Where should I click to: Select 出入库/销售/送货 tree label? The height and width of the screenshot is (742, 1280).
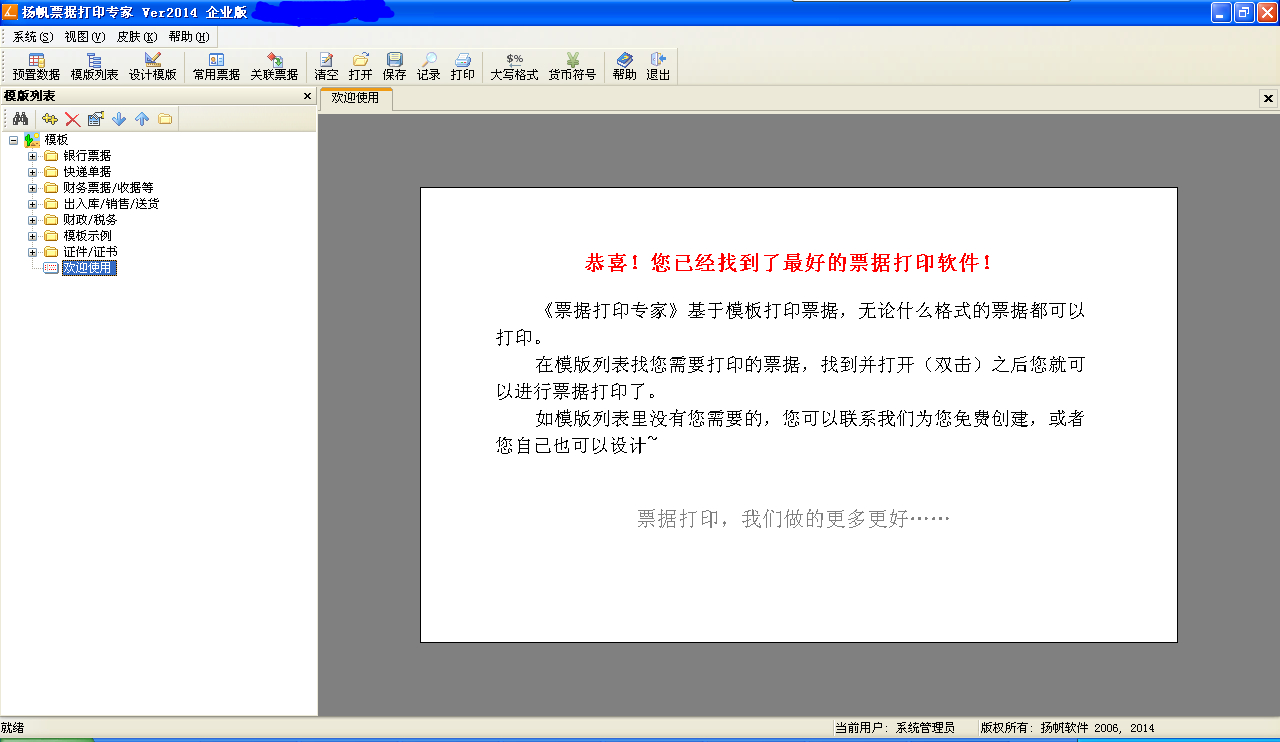pyautogui.click(x=111, y=204)
